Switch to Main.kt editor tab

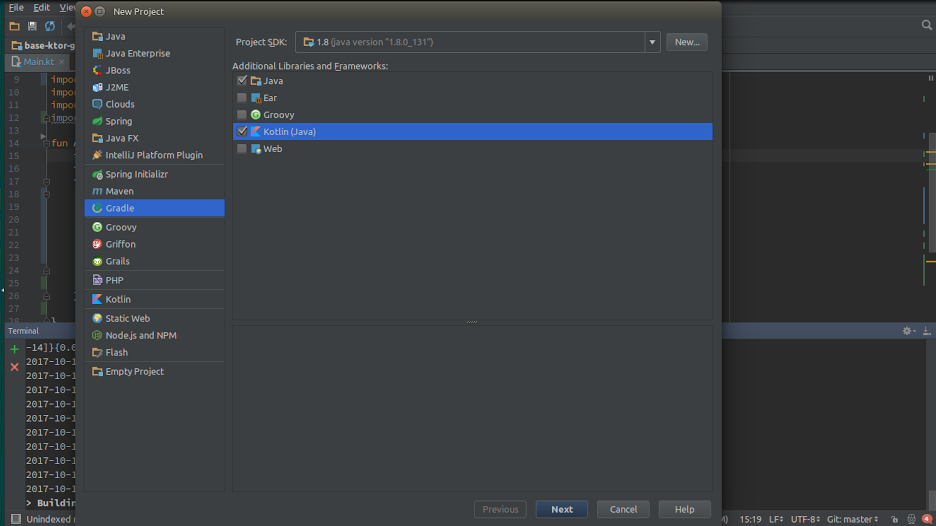(38, 61)
